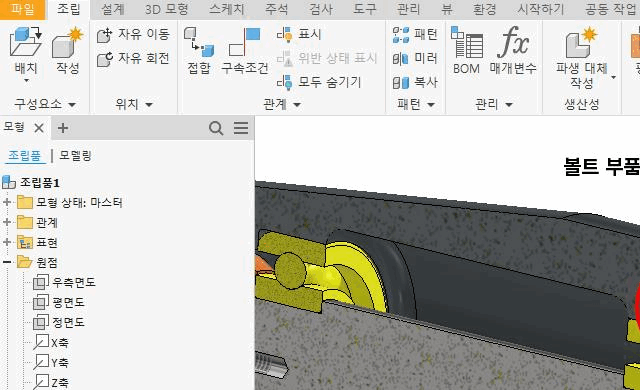This screenshot has height=390, width=640.
Task: Expand the 관계 folder node
Action: 7,222
